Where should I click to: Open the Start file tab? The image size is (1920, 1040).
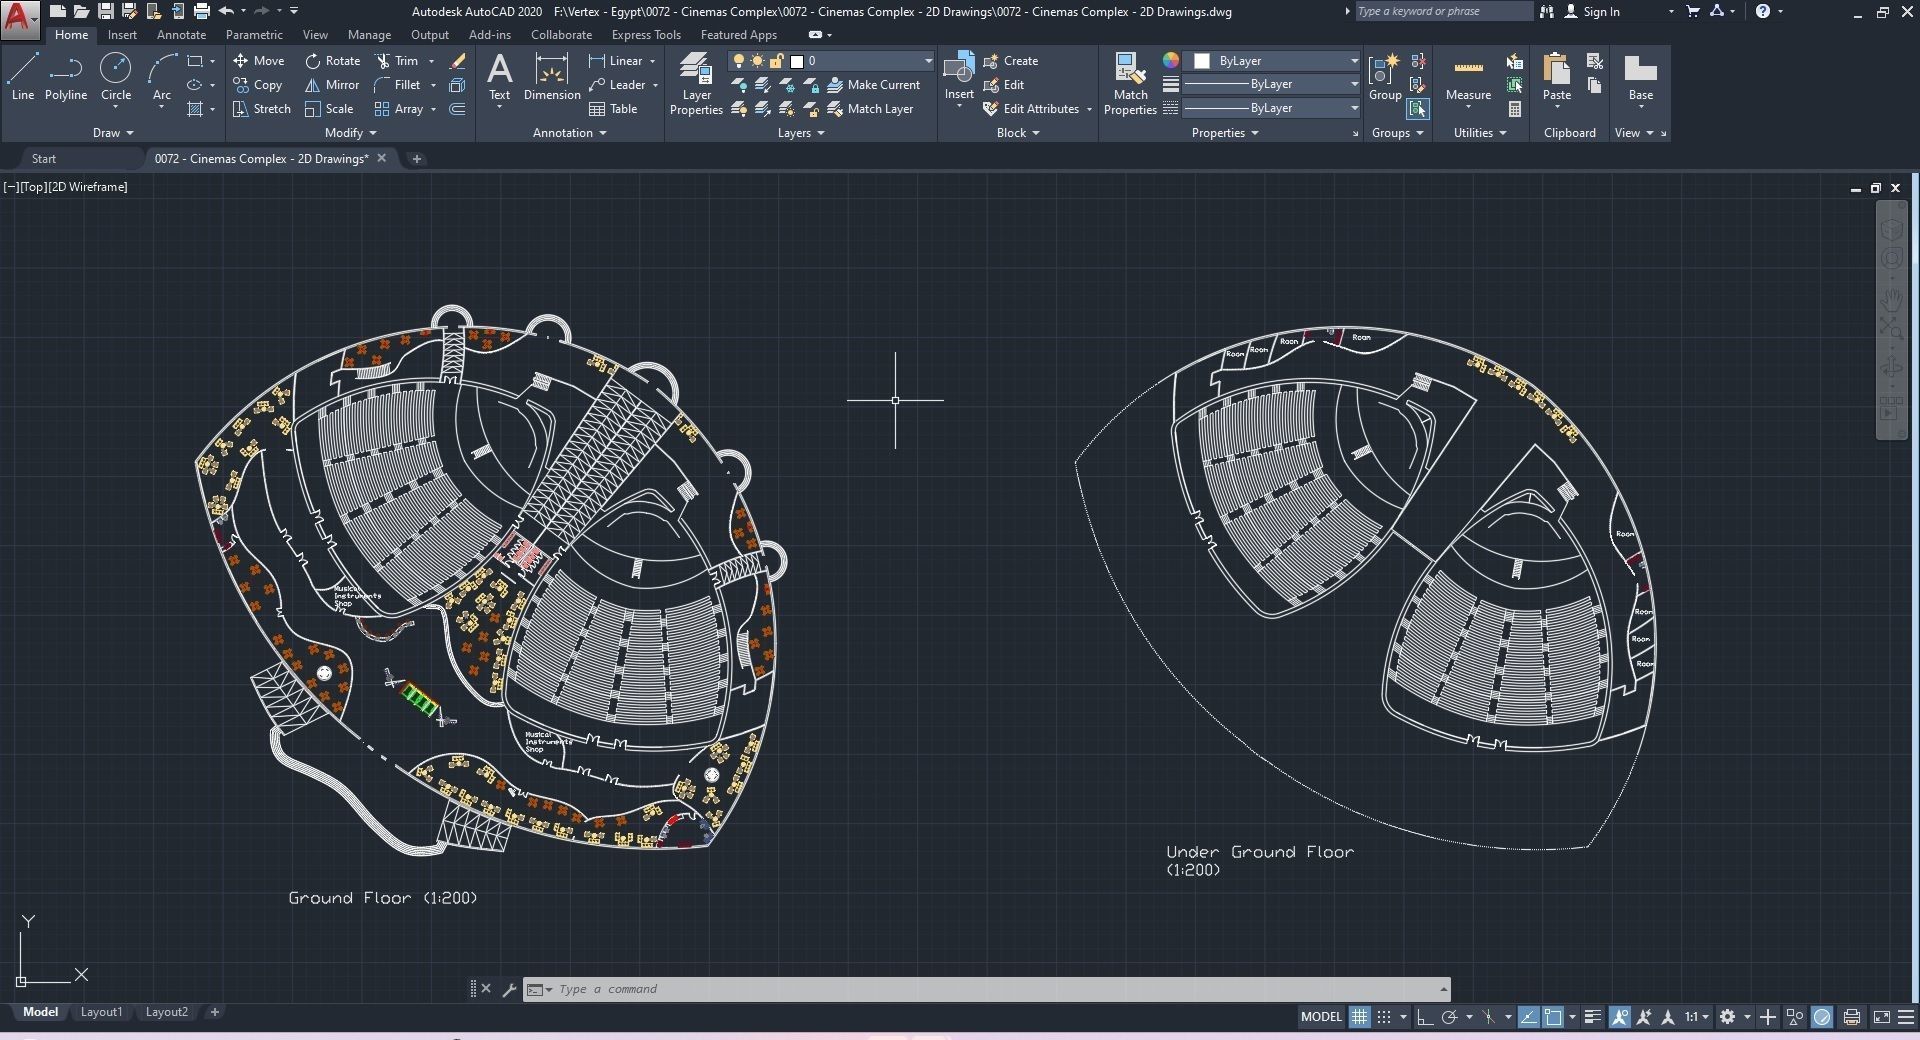pos(44,159)
